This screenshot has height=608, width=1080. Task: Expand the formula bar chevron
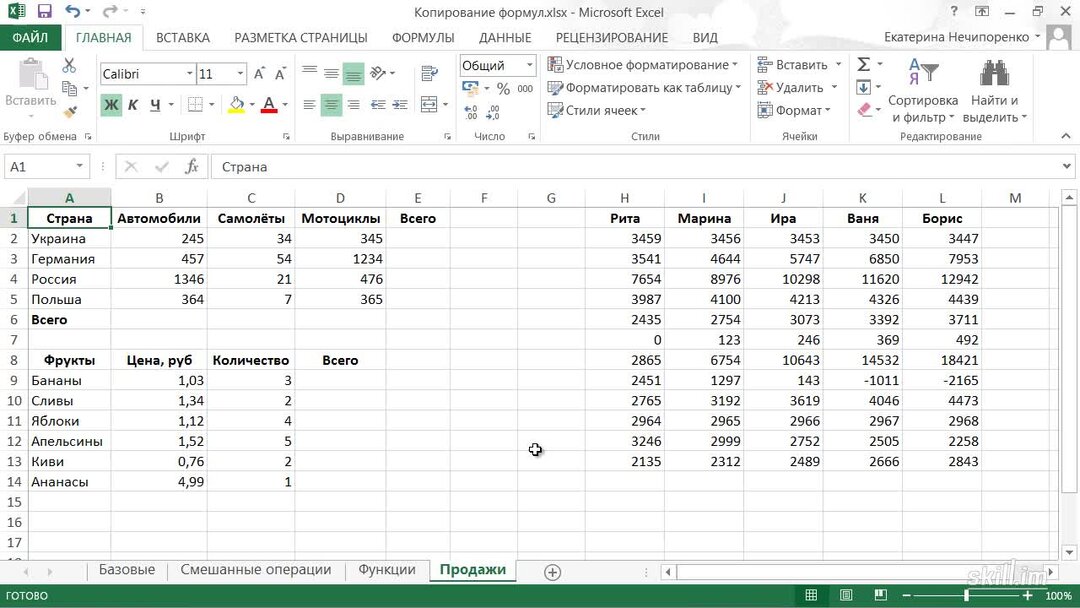(1066, 167)
